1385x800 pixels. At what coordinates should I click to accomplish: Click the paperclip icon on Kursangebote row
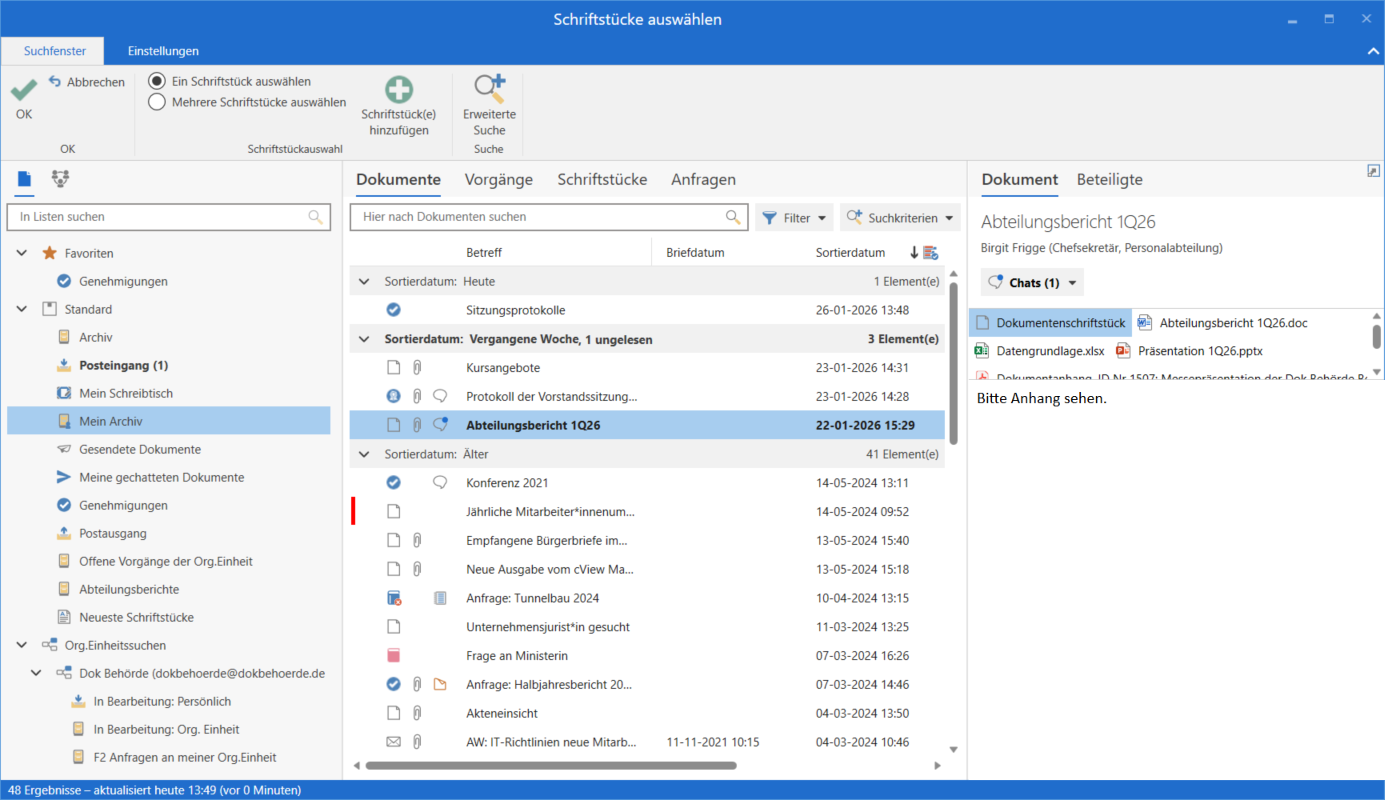(417, 368)
